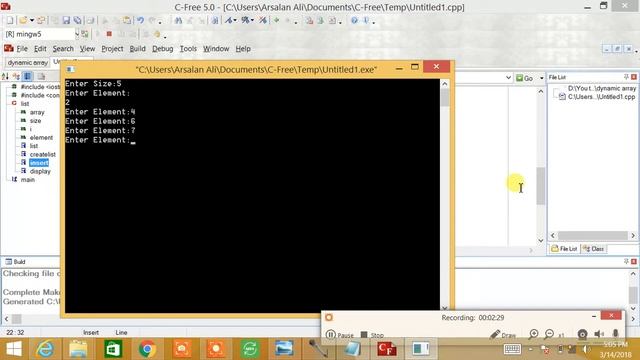Switch to the Class tab
The image size is (640, 360).
593,249
